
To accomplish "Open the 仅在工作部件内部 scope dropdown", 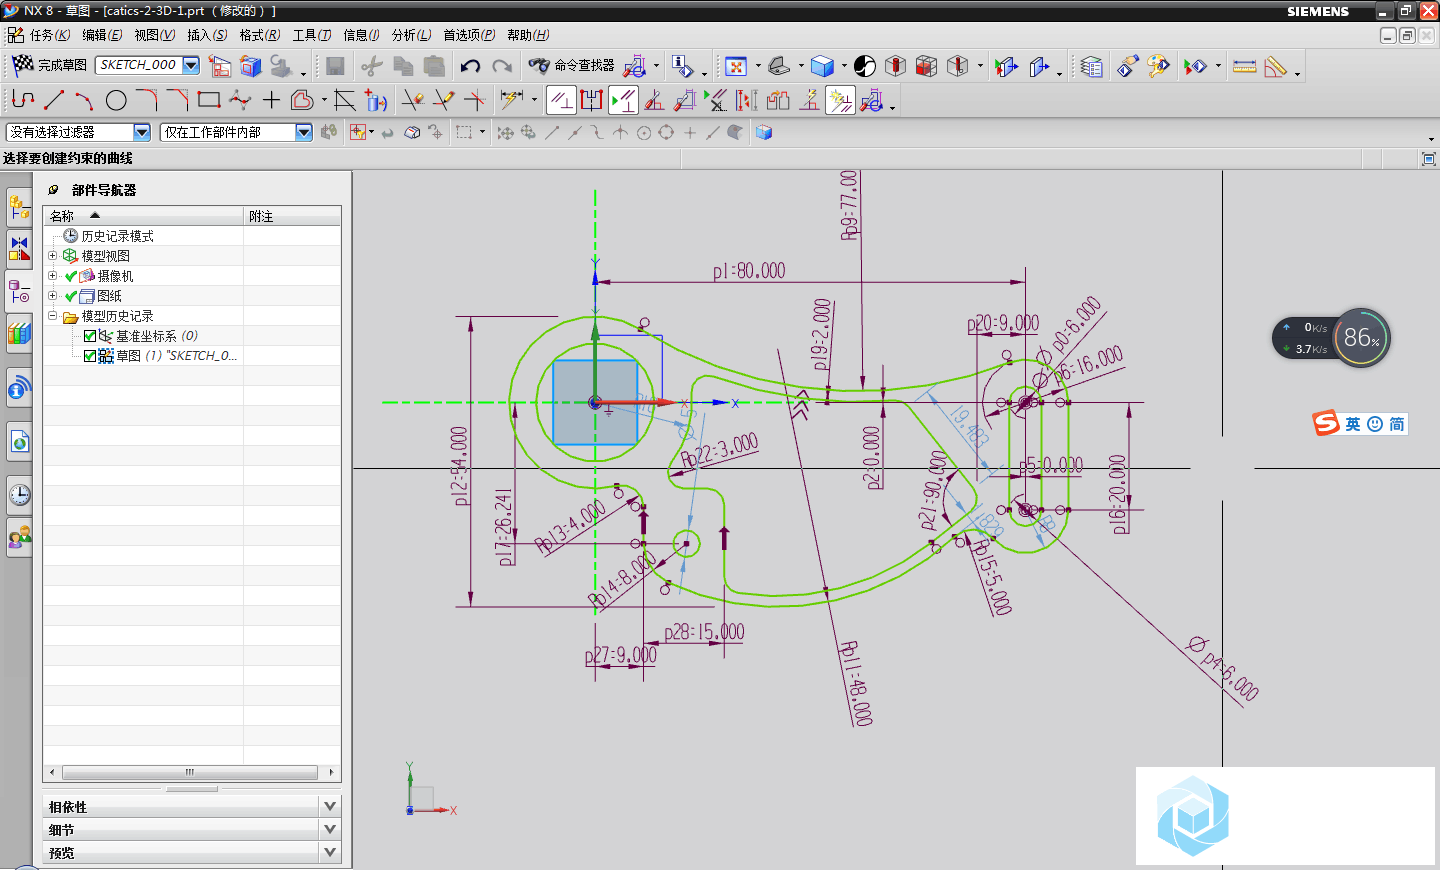I will click(304, 132).
